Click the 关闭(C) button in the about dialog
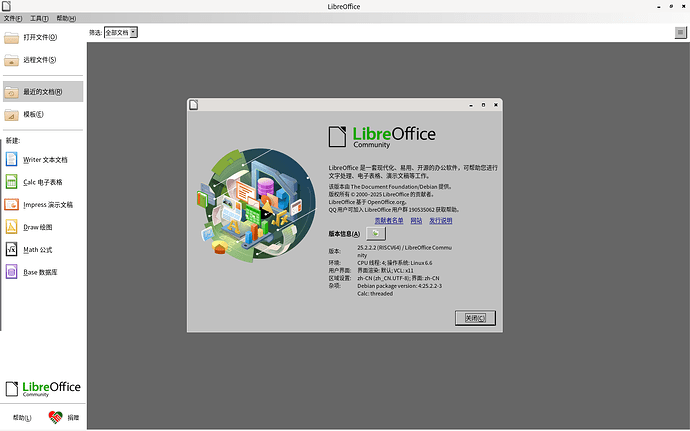 [475, 318]
